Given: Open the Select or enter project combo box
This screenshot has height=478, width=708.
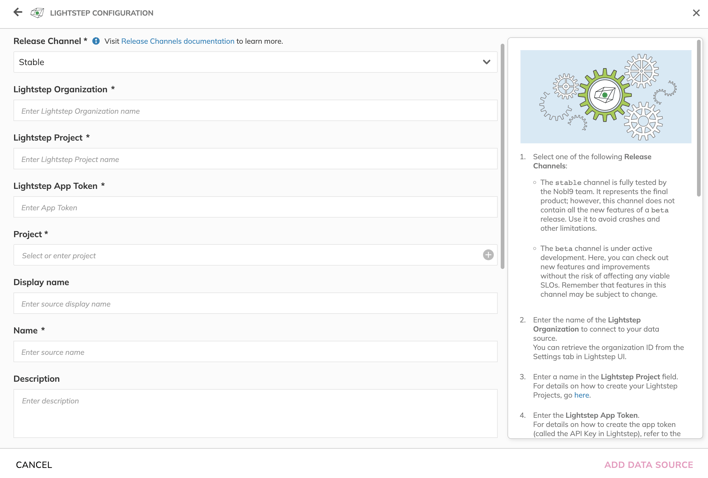Looking at the screenshot, I should [255, 255].
